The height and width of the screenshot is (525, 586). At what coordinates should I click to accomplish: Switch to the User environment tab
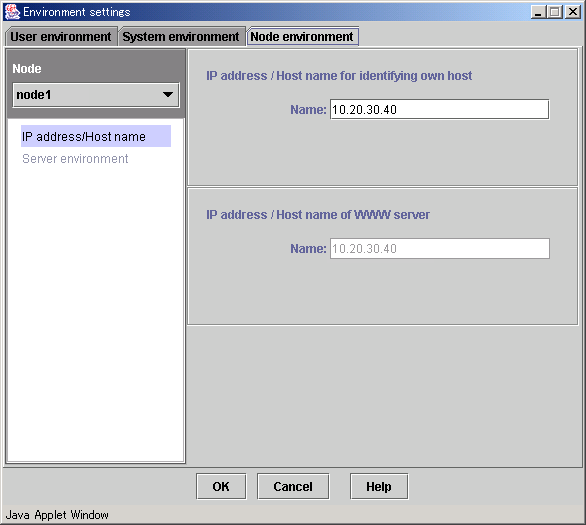tap(61, 37)
